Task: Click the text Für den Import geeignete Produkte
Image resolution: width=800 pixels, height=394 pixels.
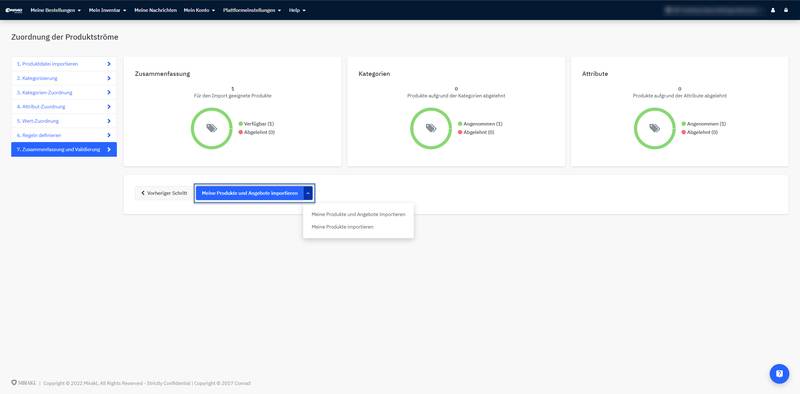Action: (233, 95)
